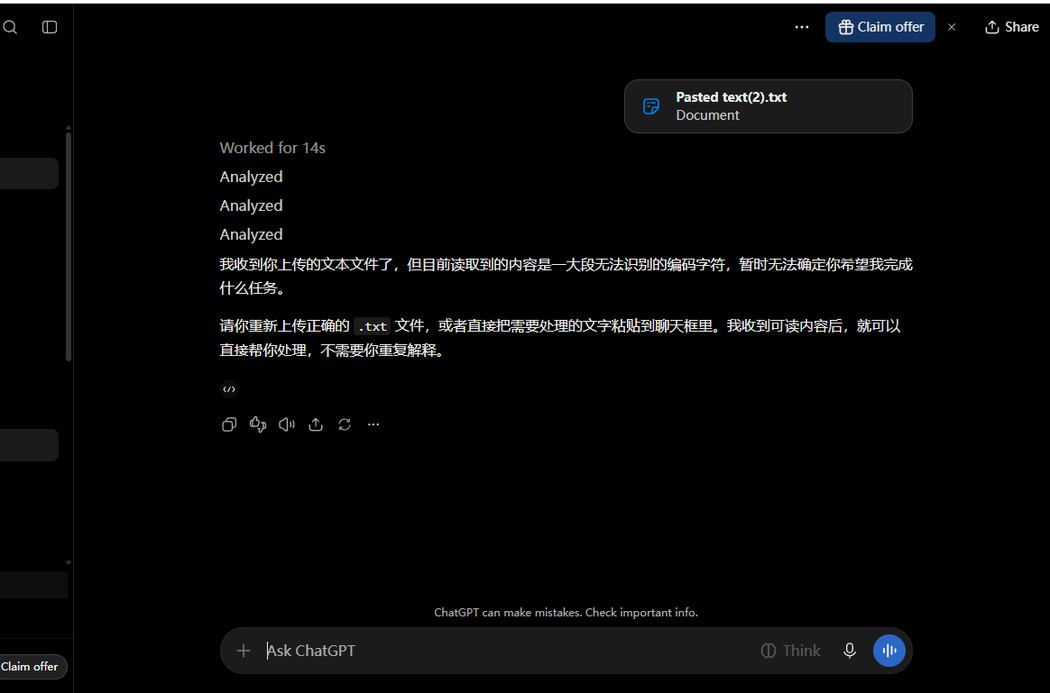
Task: Click the Claim offer pill in sidebar
Action: [31, 666]
